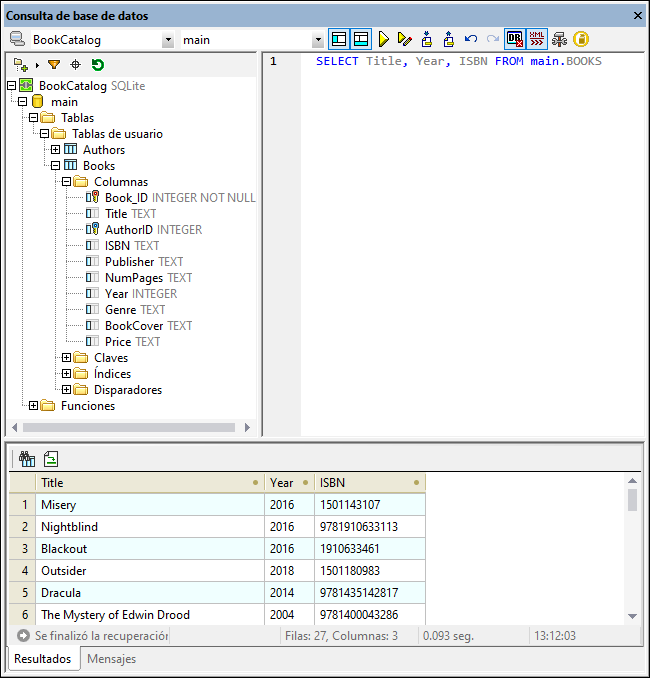Toggle the database browser pane button
This screenshot has width=650, height=678.
(339, 40)
